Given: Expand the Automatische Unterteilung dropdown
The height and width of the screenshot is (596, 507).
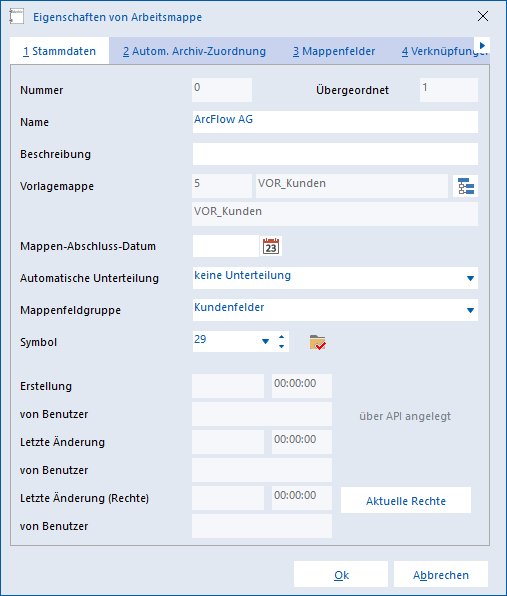Looking at the screenshot, I should coord(470,278).
